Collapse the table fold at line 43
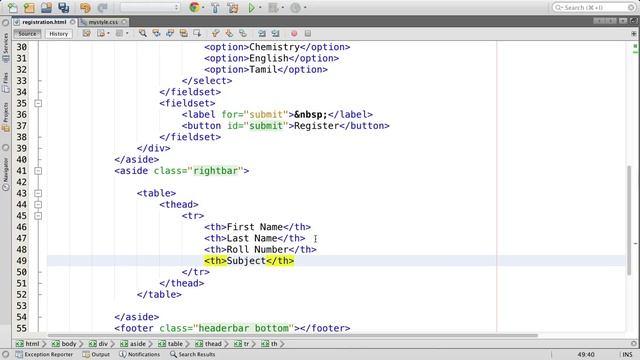Viewport: 640px width, 360px height. (x=38, y=193)
